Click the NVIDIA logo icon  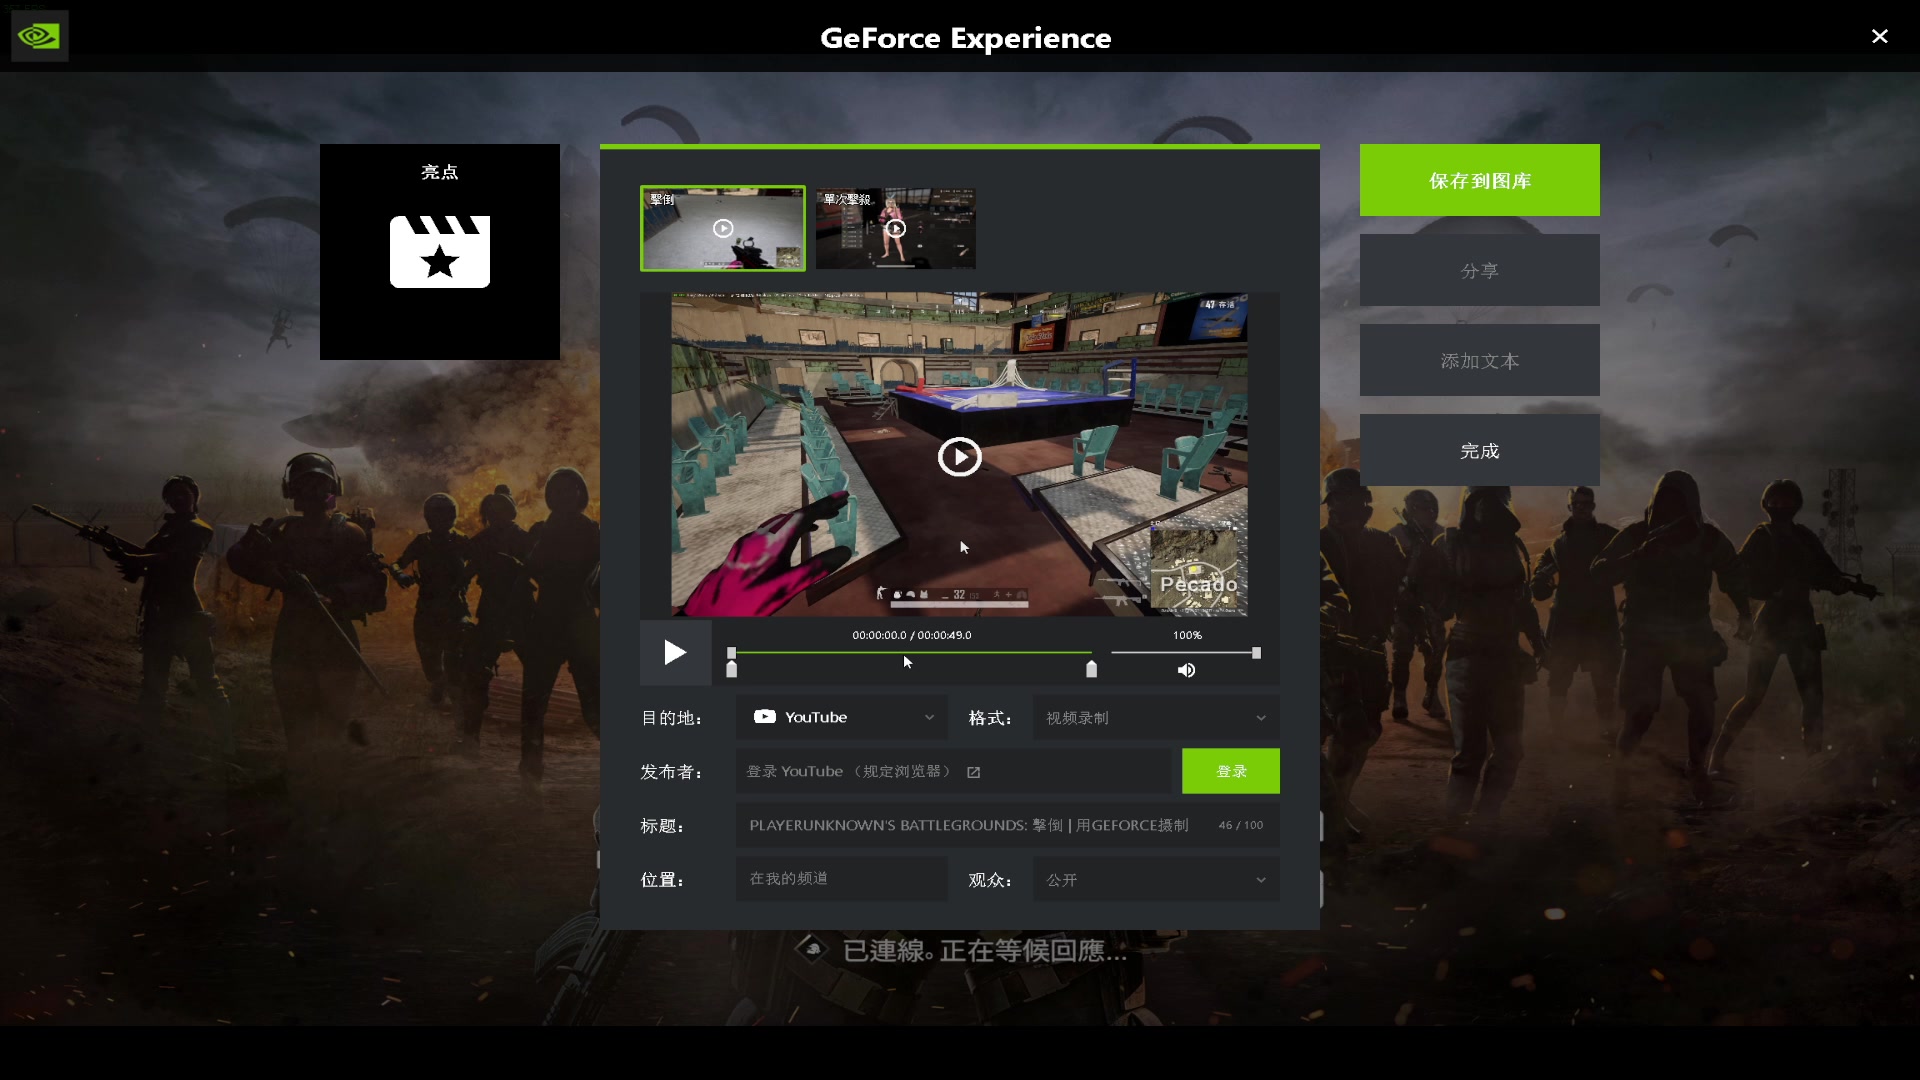click(39, 36)
